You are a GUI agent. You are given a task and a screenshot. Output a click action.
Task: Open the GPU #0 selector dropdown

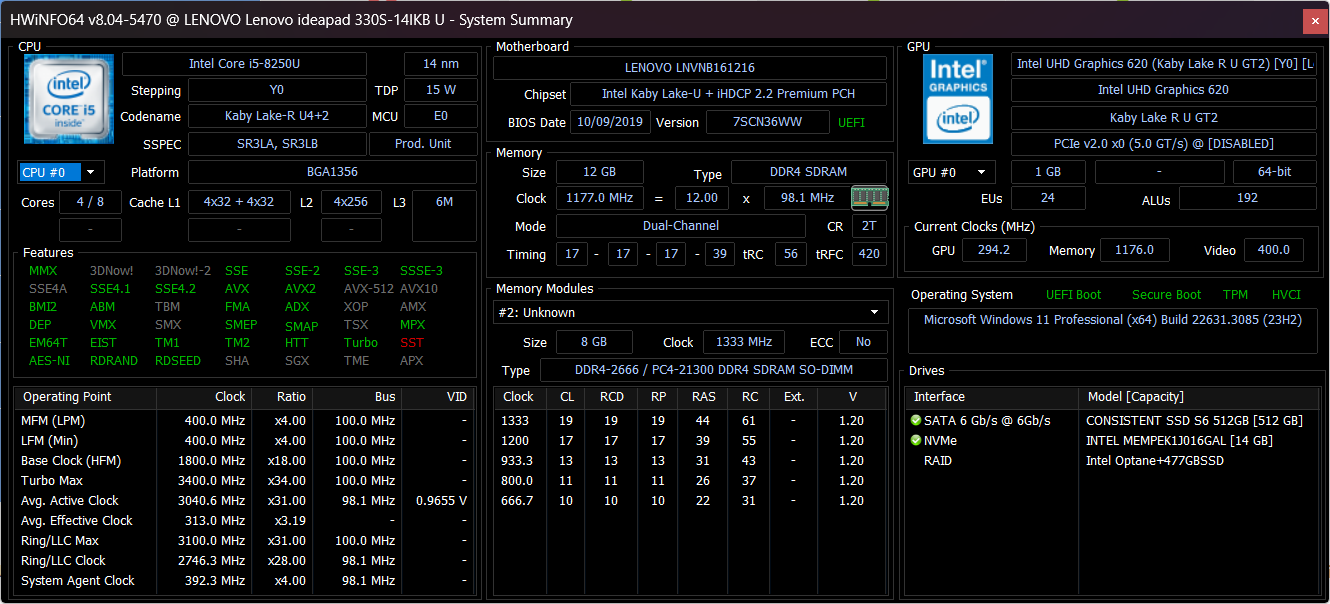(x=952, y=172)
